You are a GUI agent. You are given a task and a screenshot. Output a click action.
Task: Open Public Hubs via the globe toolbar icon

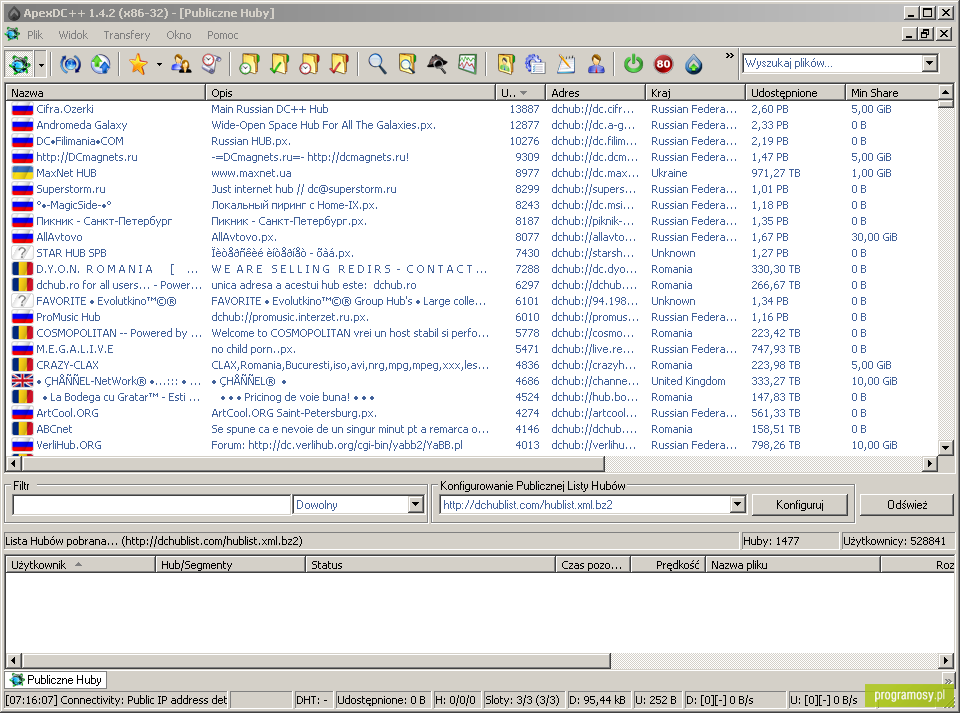(x=20, y=64)
